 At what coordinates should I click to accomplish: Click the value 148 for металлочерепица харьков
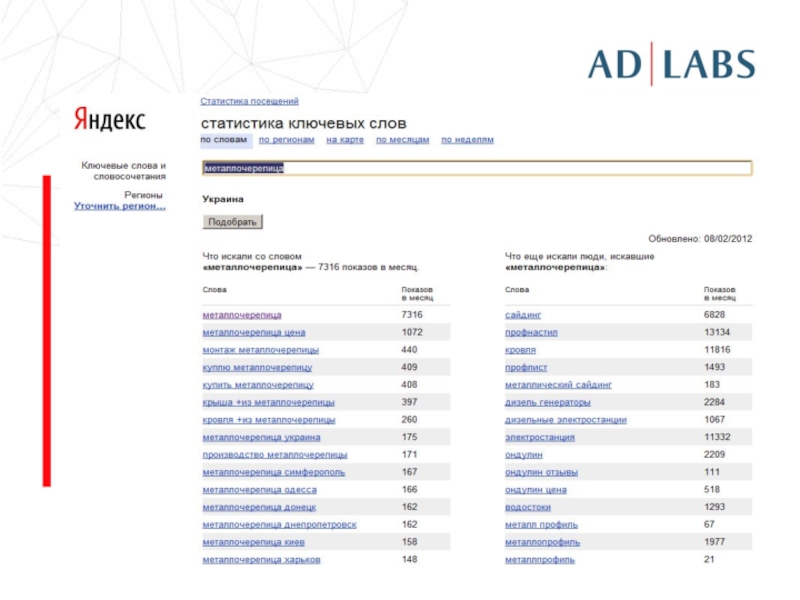(409, 559)
